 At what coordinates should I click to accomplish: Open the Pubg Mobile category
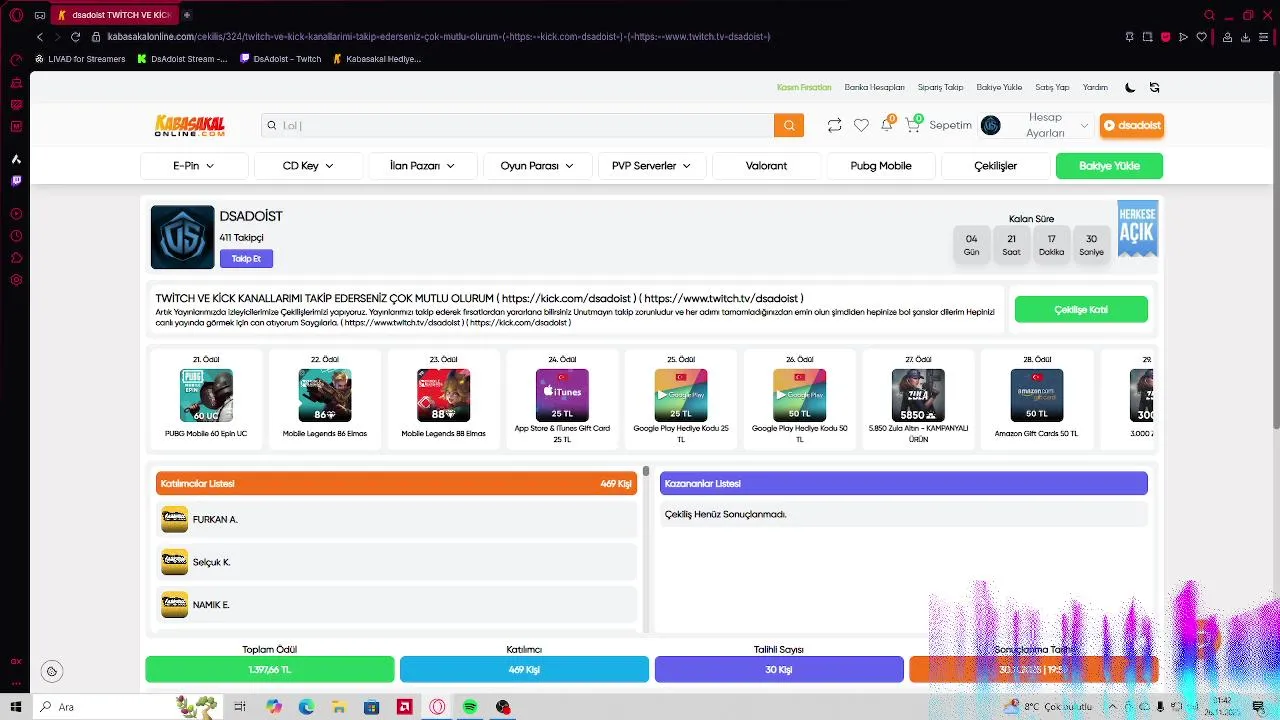[881, 166]
